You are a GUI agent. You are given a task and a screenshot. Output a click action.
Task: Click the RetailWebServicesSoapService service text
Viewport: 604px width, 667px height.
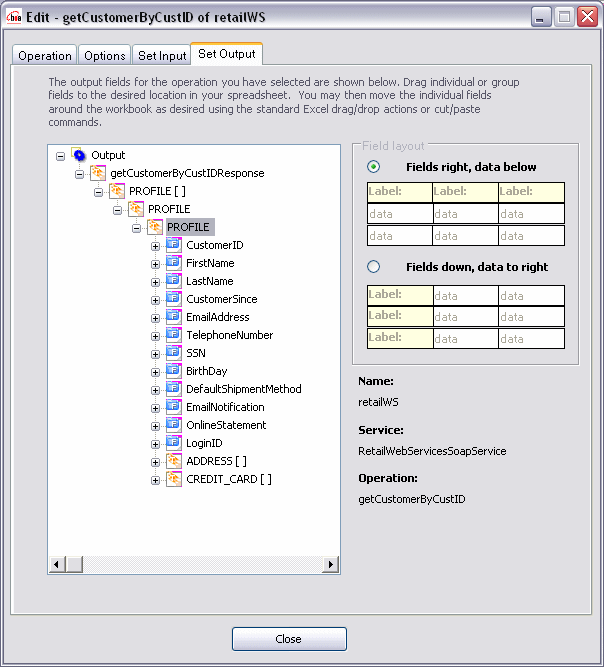(432, 451)
